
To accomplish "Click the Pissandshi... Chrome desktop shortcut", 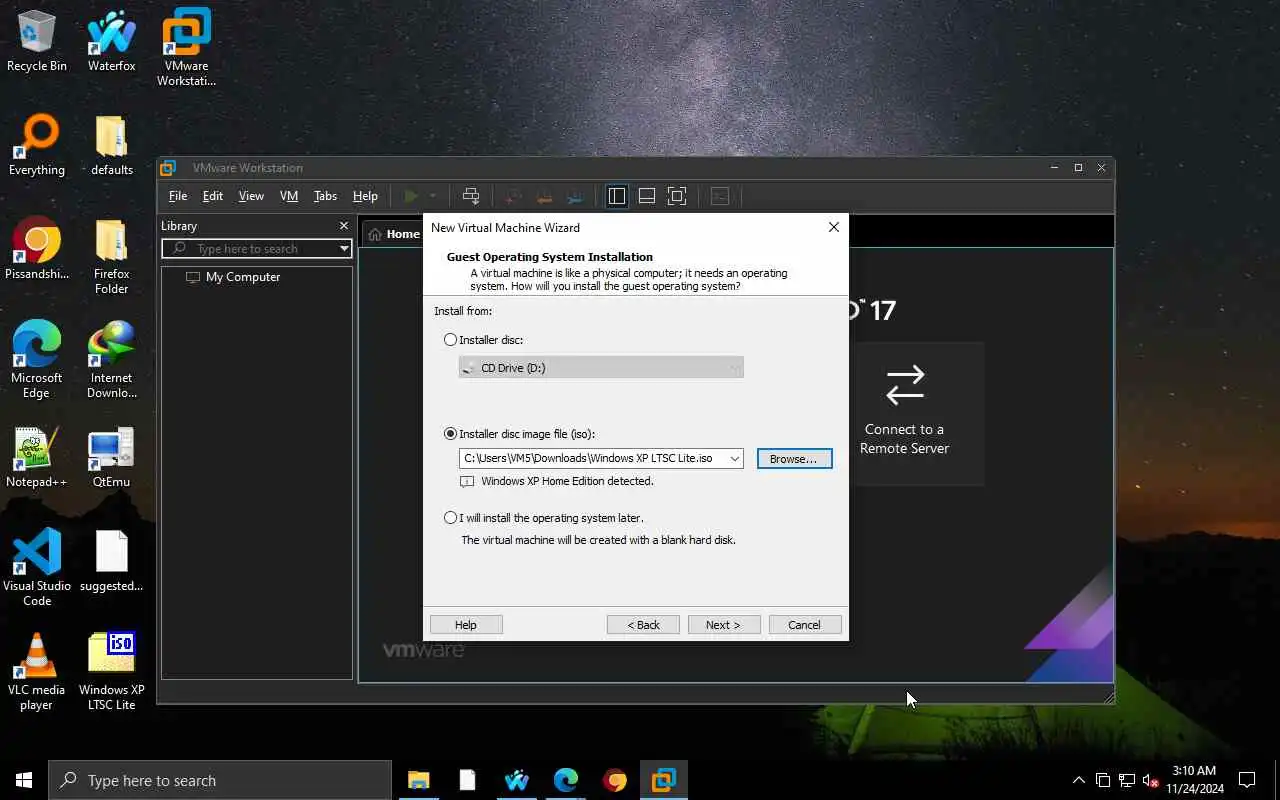I will [x=37, y=250].
